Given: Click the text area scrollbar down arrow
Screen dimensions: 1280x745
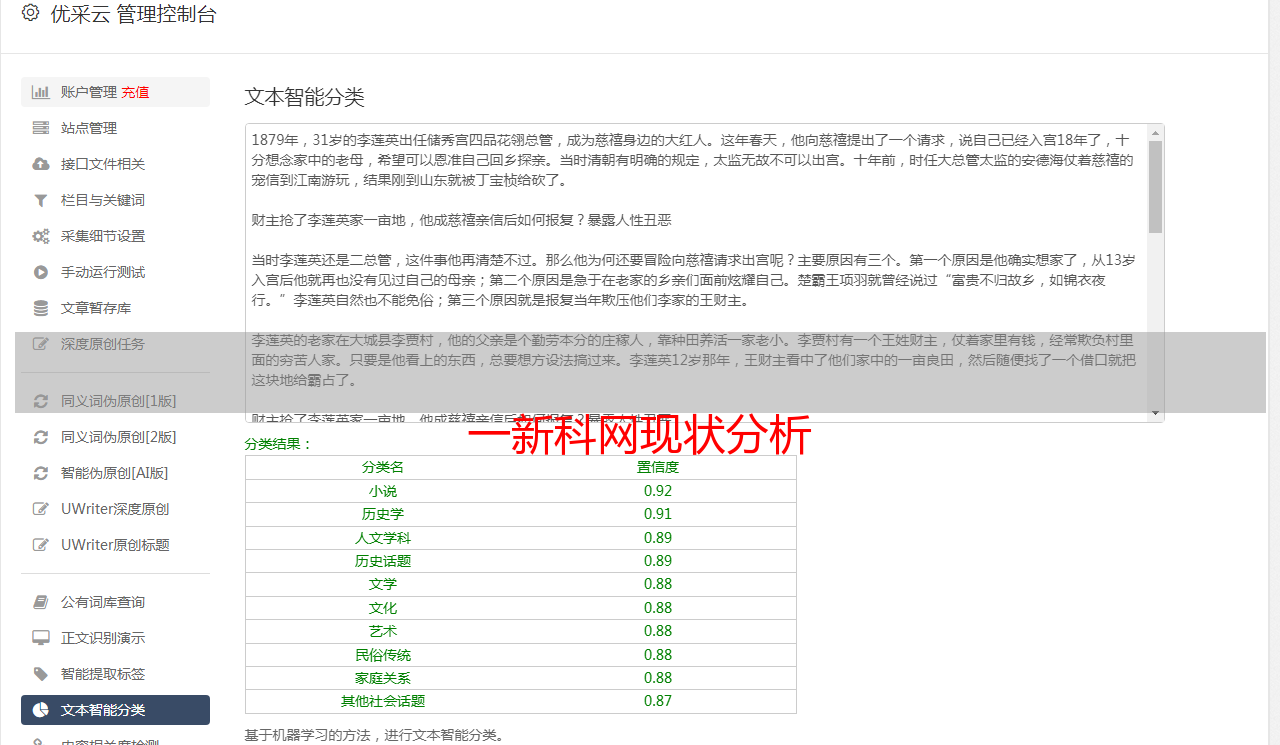Looking at the screenshot, I should (1155, 413).
